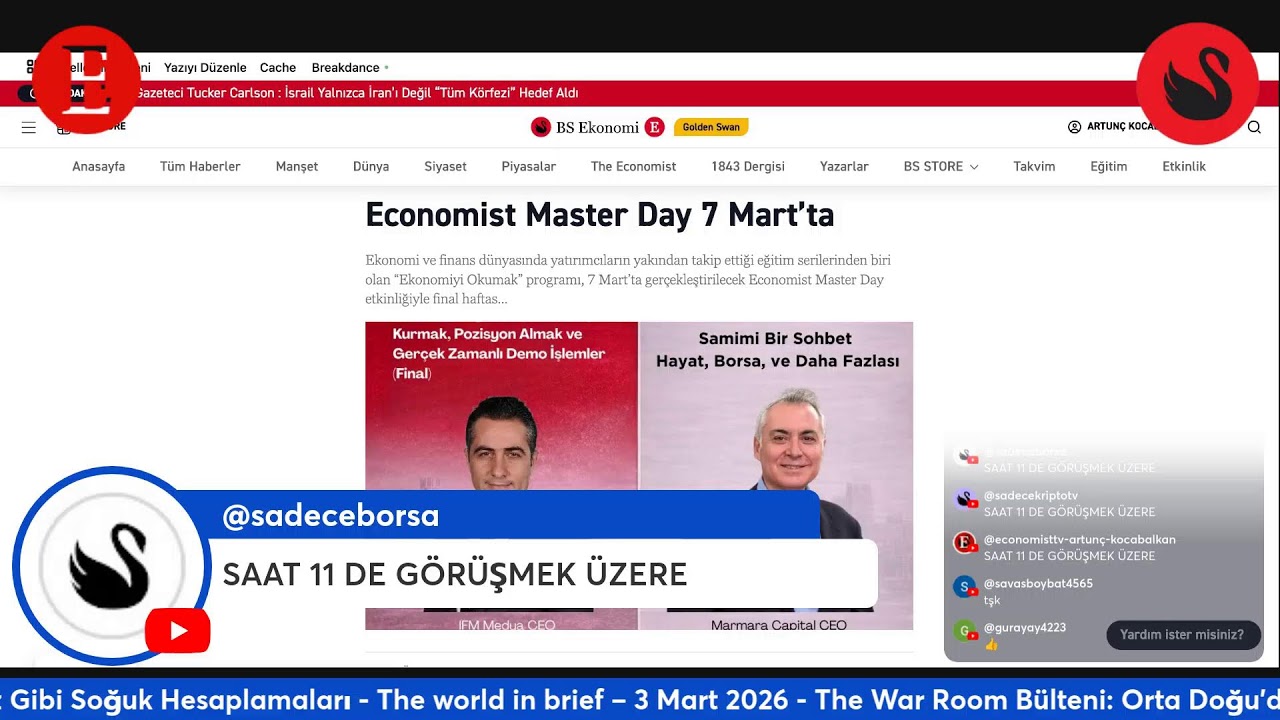Click the @sadecekriptotv username in chat
The height and width of the screenshot is (720, 1280).
(x=1031, y=496)
